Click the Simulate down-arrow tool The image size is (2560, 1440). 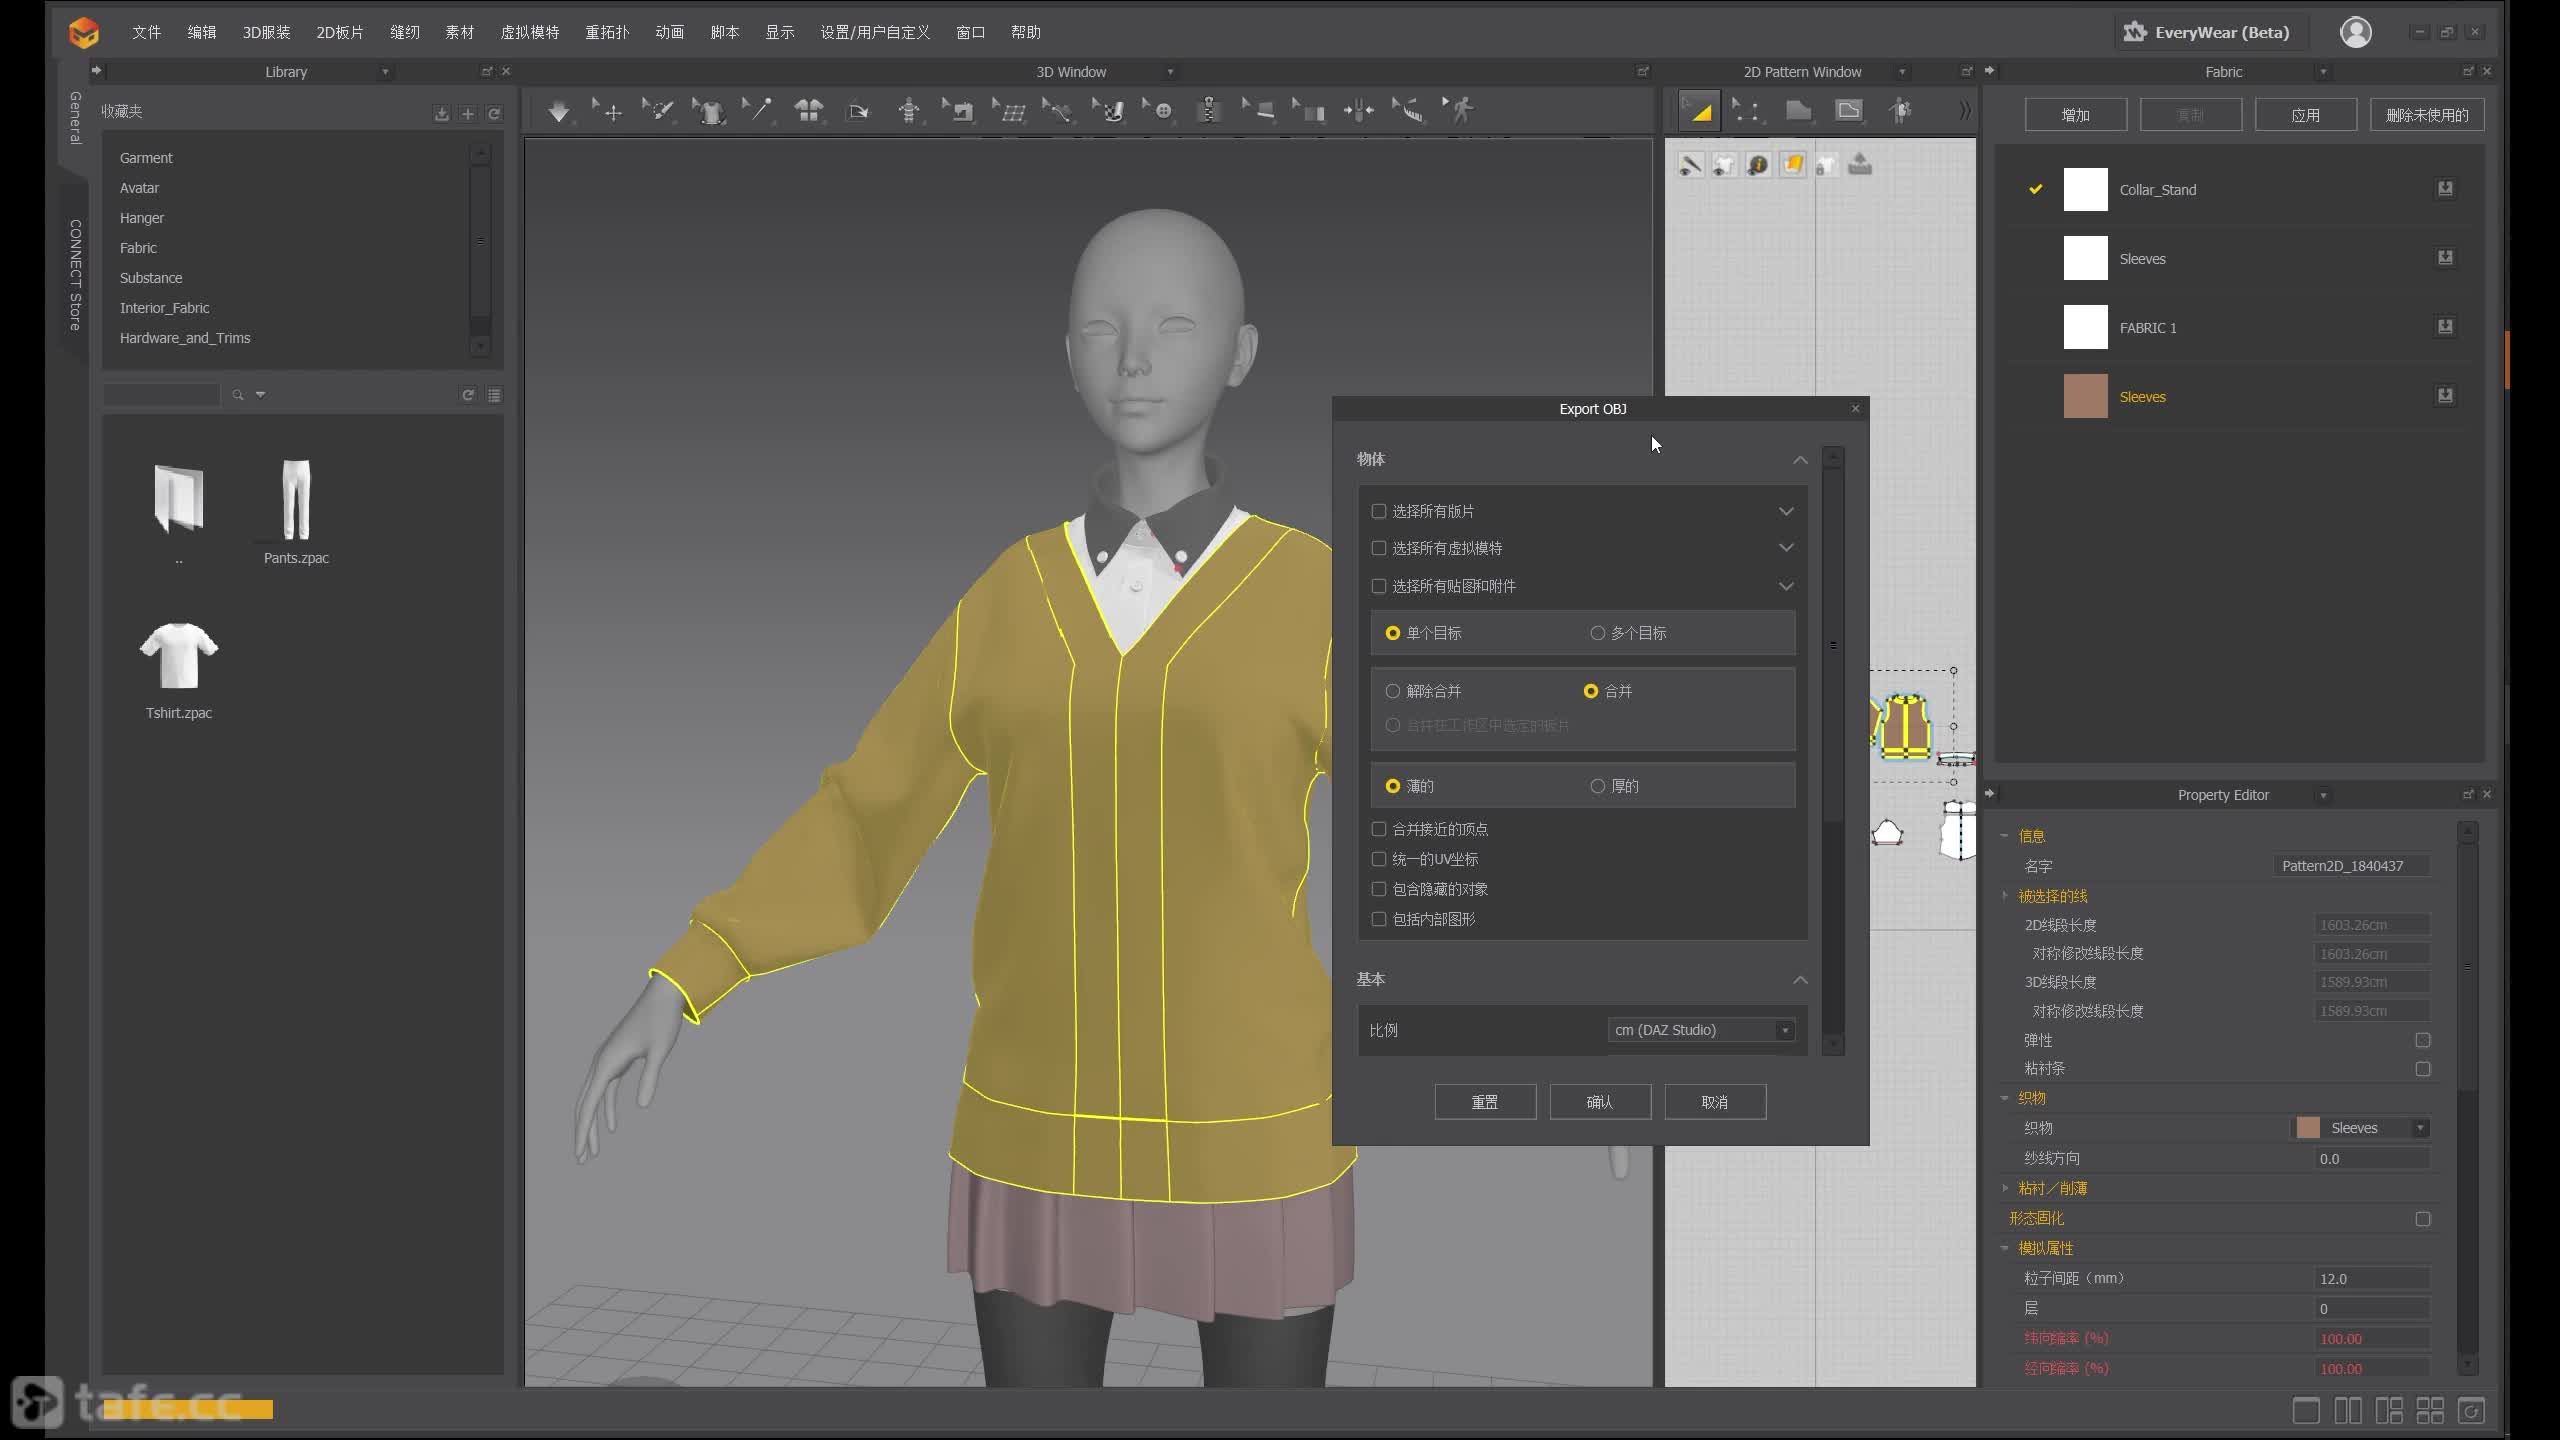point(559,111)
